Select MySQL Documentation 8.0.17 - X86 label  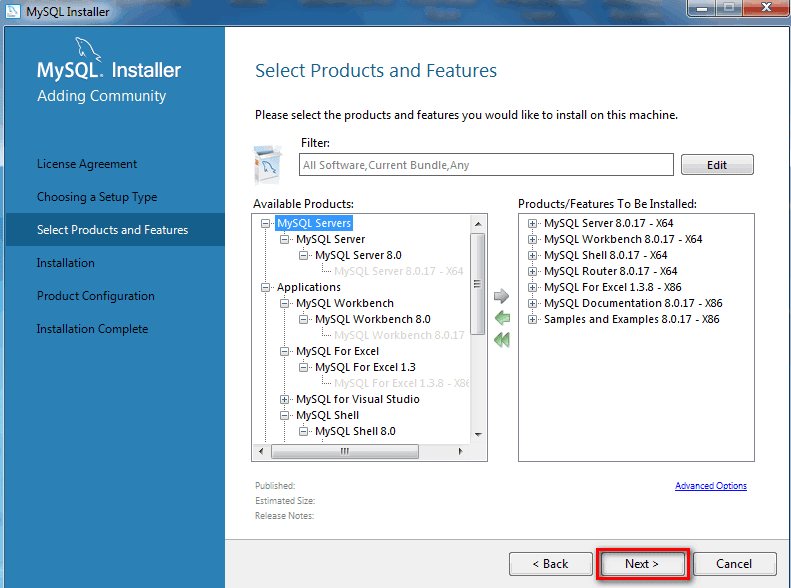[633, 303]
